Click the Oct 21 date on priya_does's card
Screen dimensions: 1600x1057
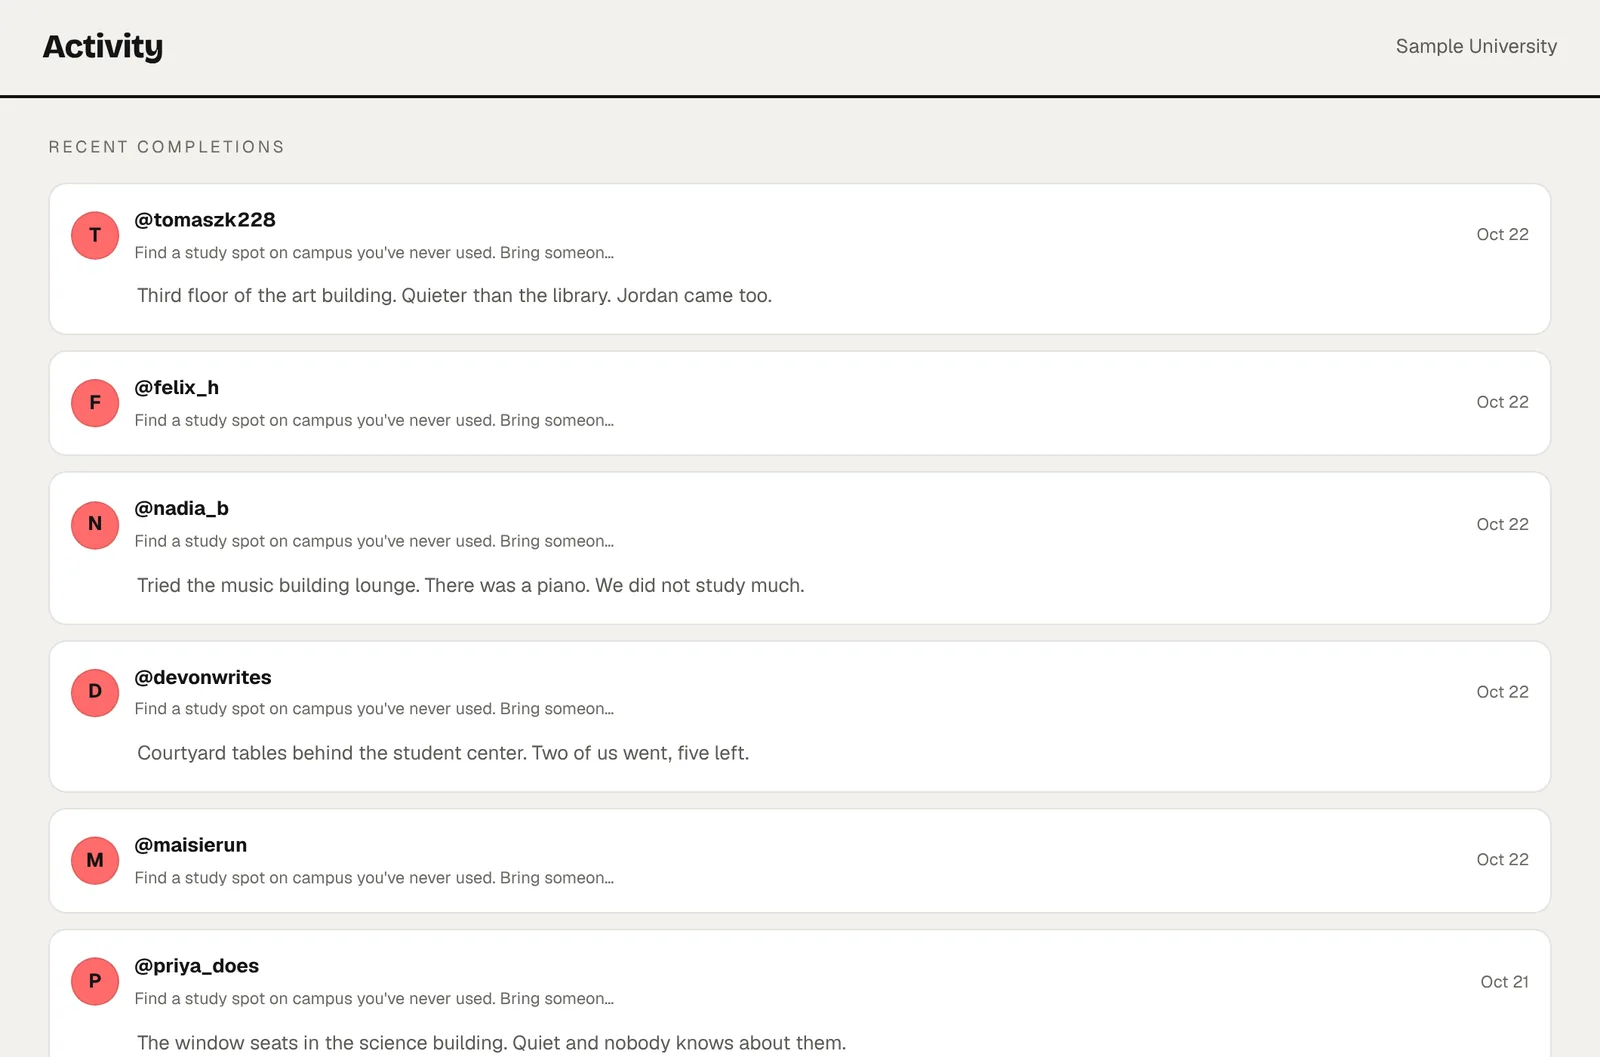click(x=1504, y=982)
